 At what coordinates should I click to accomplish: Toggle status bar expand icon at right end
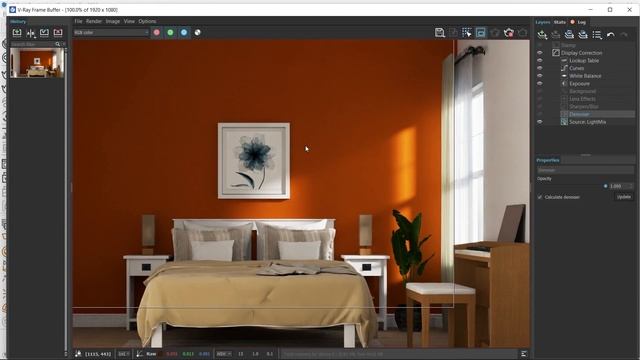524,354
